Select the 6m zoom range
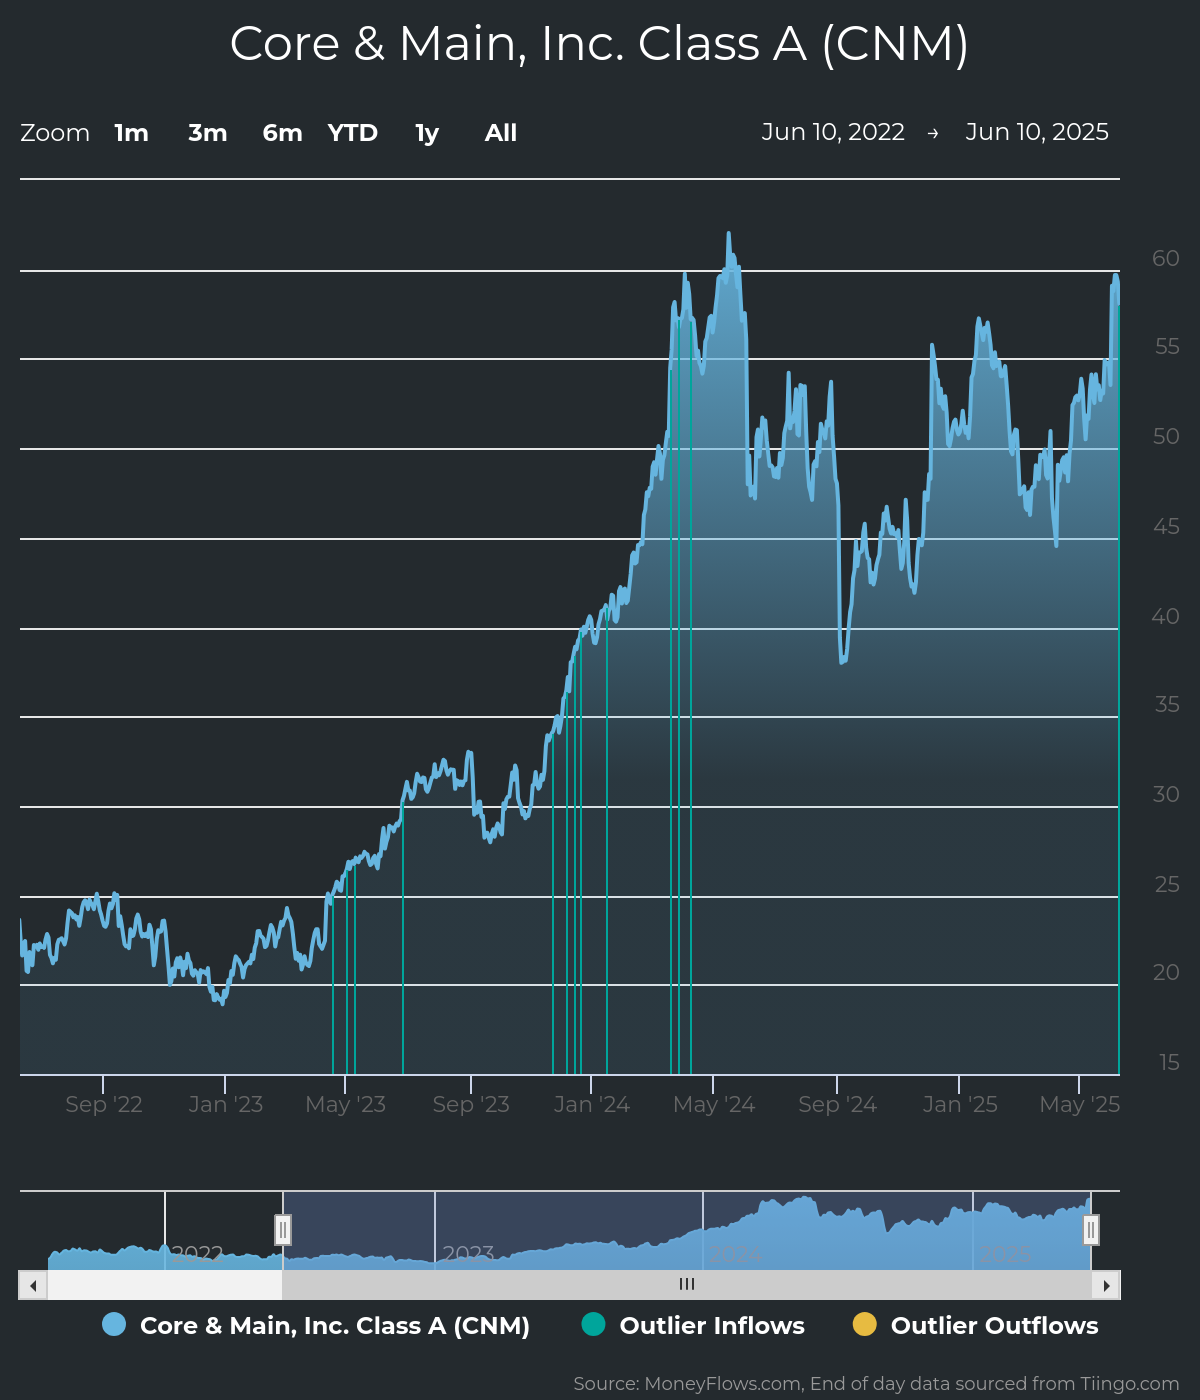This screenshot has width=1200, height=1400. point(283,133)
